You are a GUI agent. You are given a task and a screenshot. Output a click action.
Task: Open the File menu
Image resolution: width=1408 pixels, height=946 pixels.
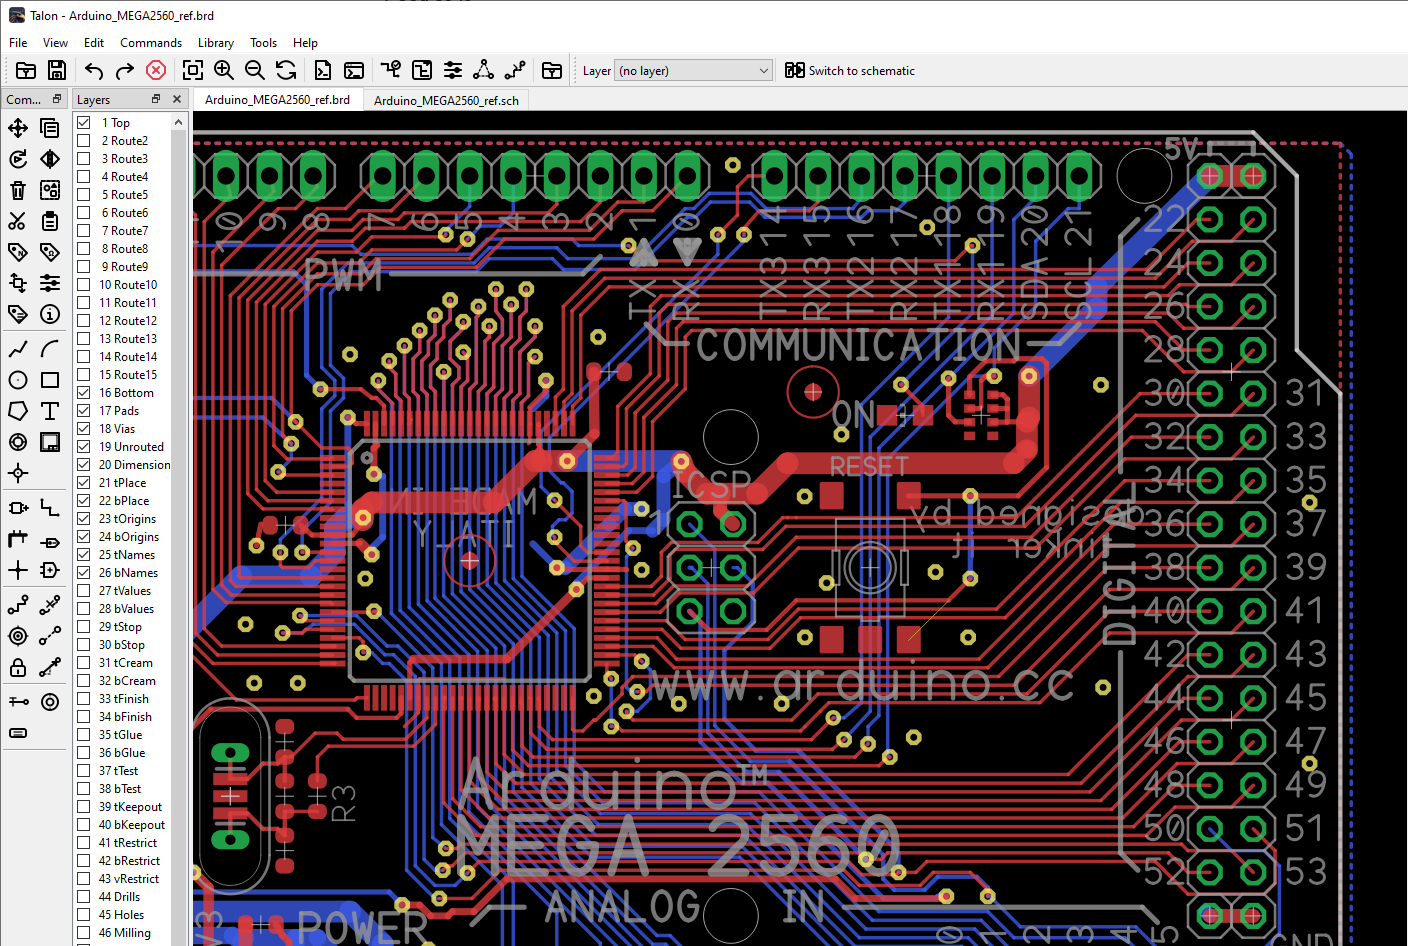click(x=18, y=43)
